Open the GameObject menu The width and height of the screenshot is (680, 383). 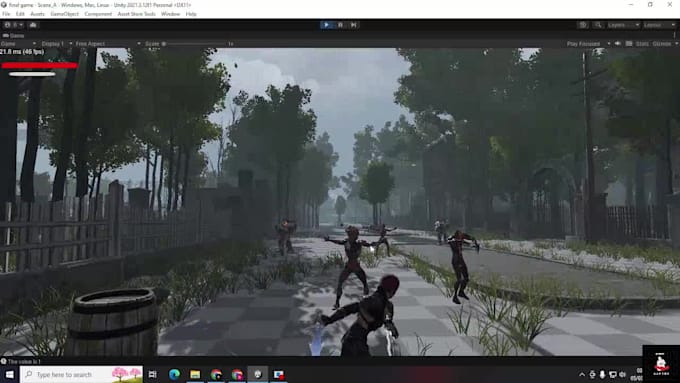coord(65,14)
